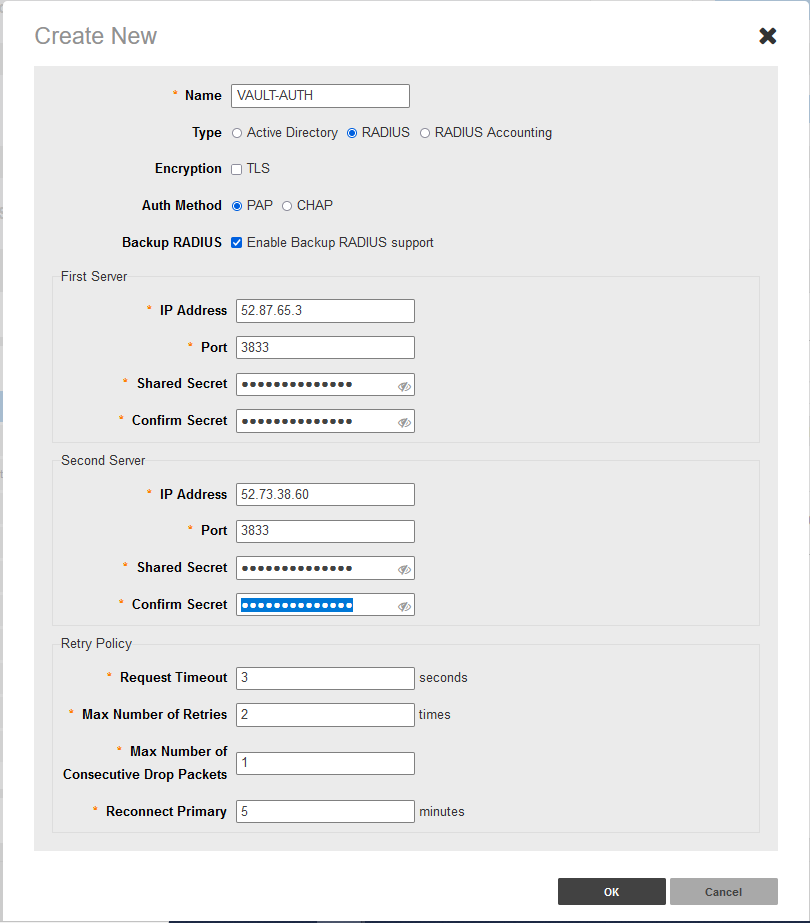Image resolution: width=810 pixels, height=923 pixels.
Task: Select the RADIUS type option
Action: pos(352,133)
